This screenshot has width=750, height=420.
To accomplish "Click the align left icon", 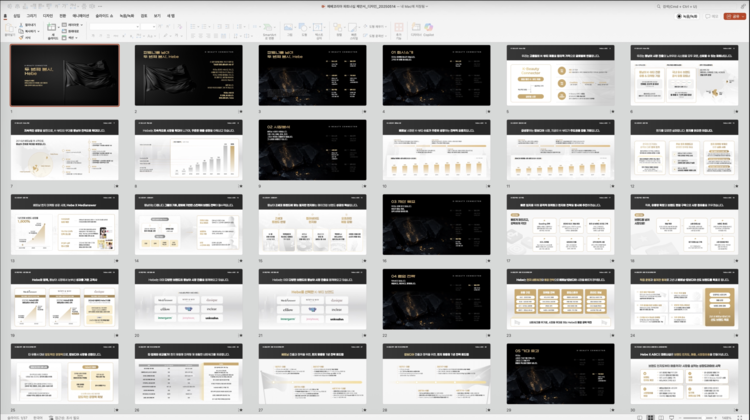I will 193,35.
